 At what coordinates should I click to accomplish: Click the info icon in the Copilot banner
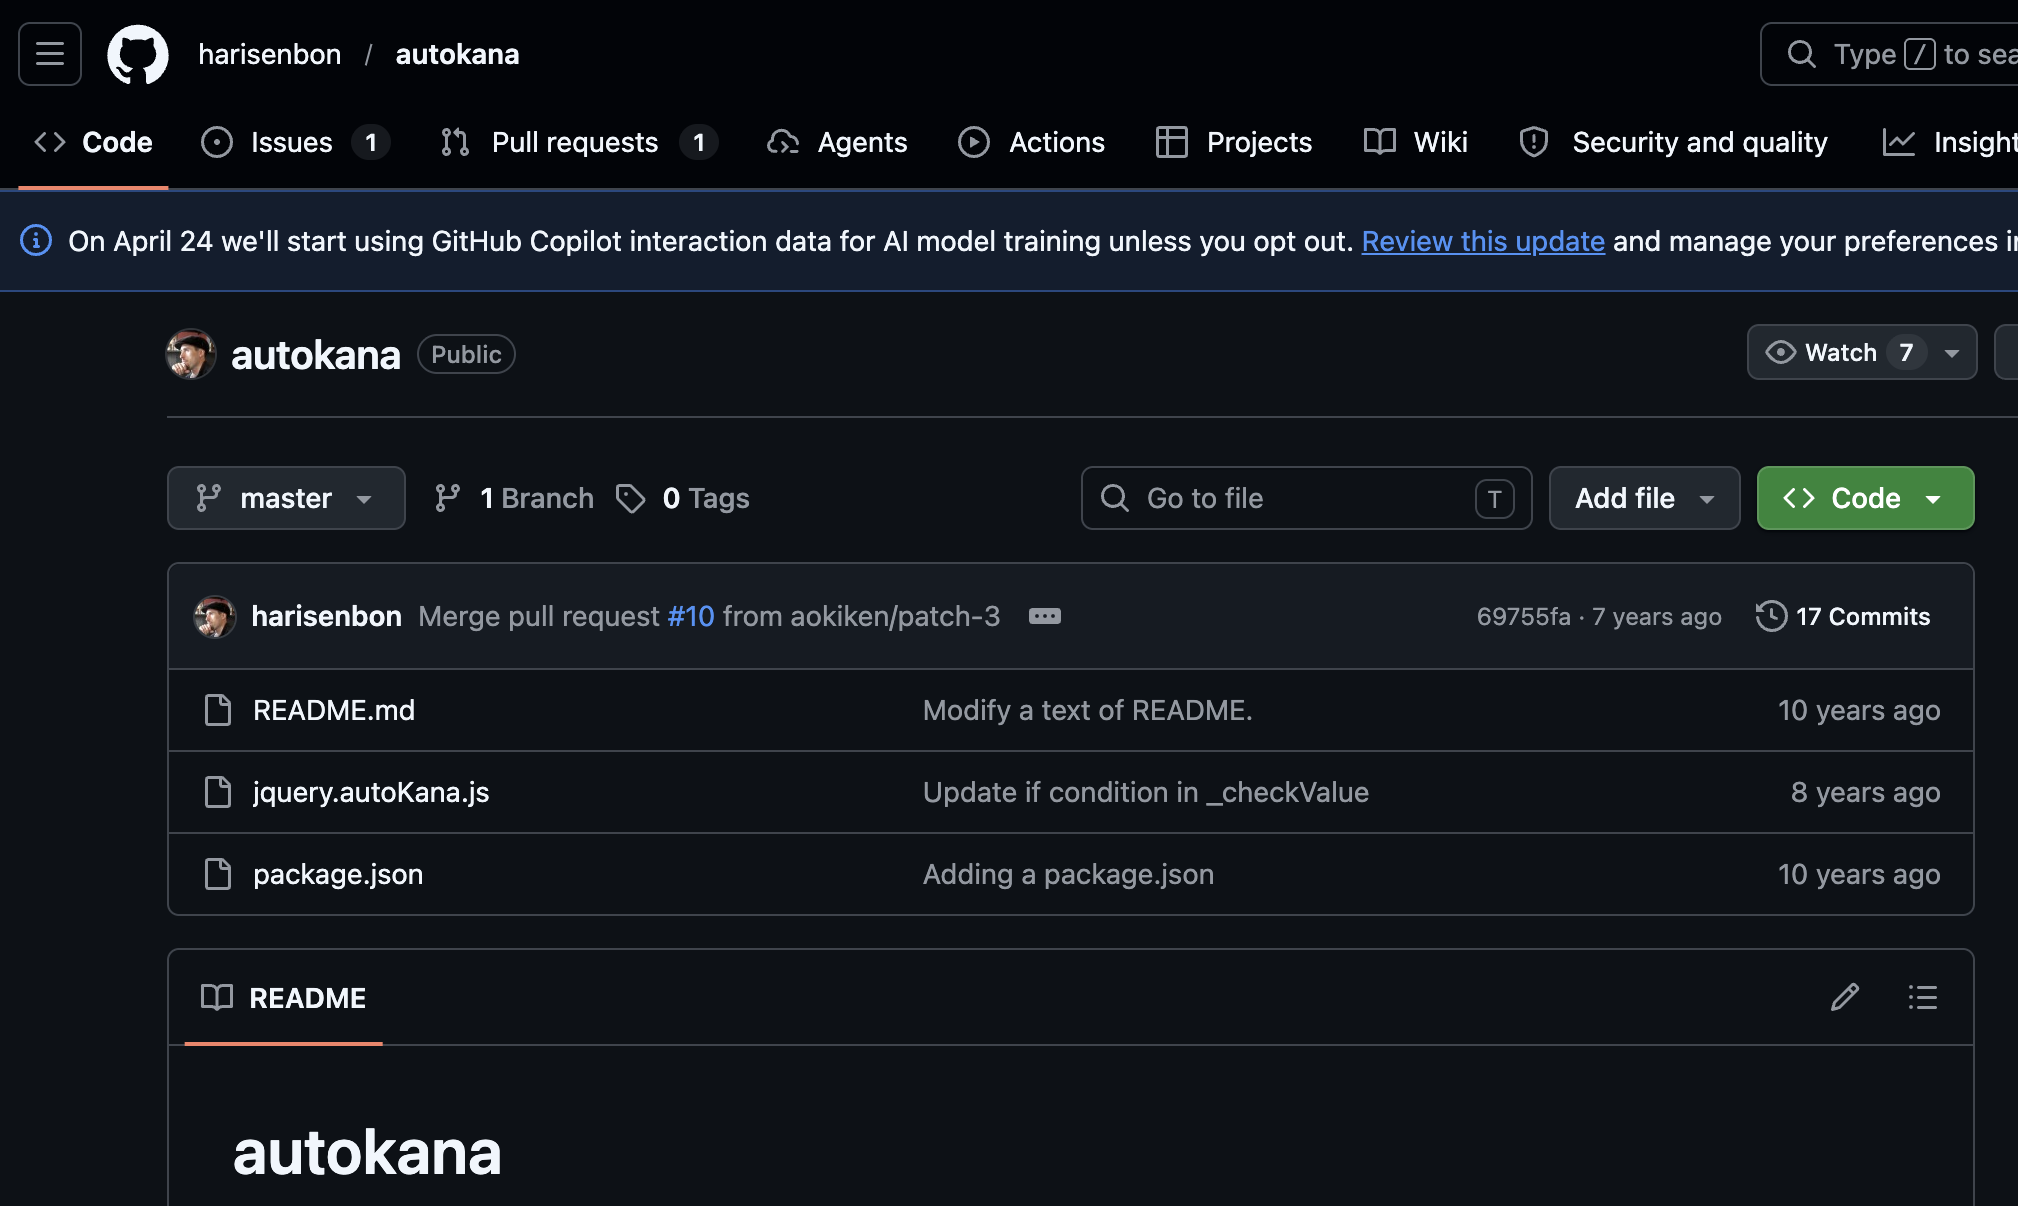pyautogui.click(x=36, y=241)
